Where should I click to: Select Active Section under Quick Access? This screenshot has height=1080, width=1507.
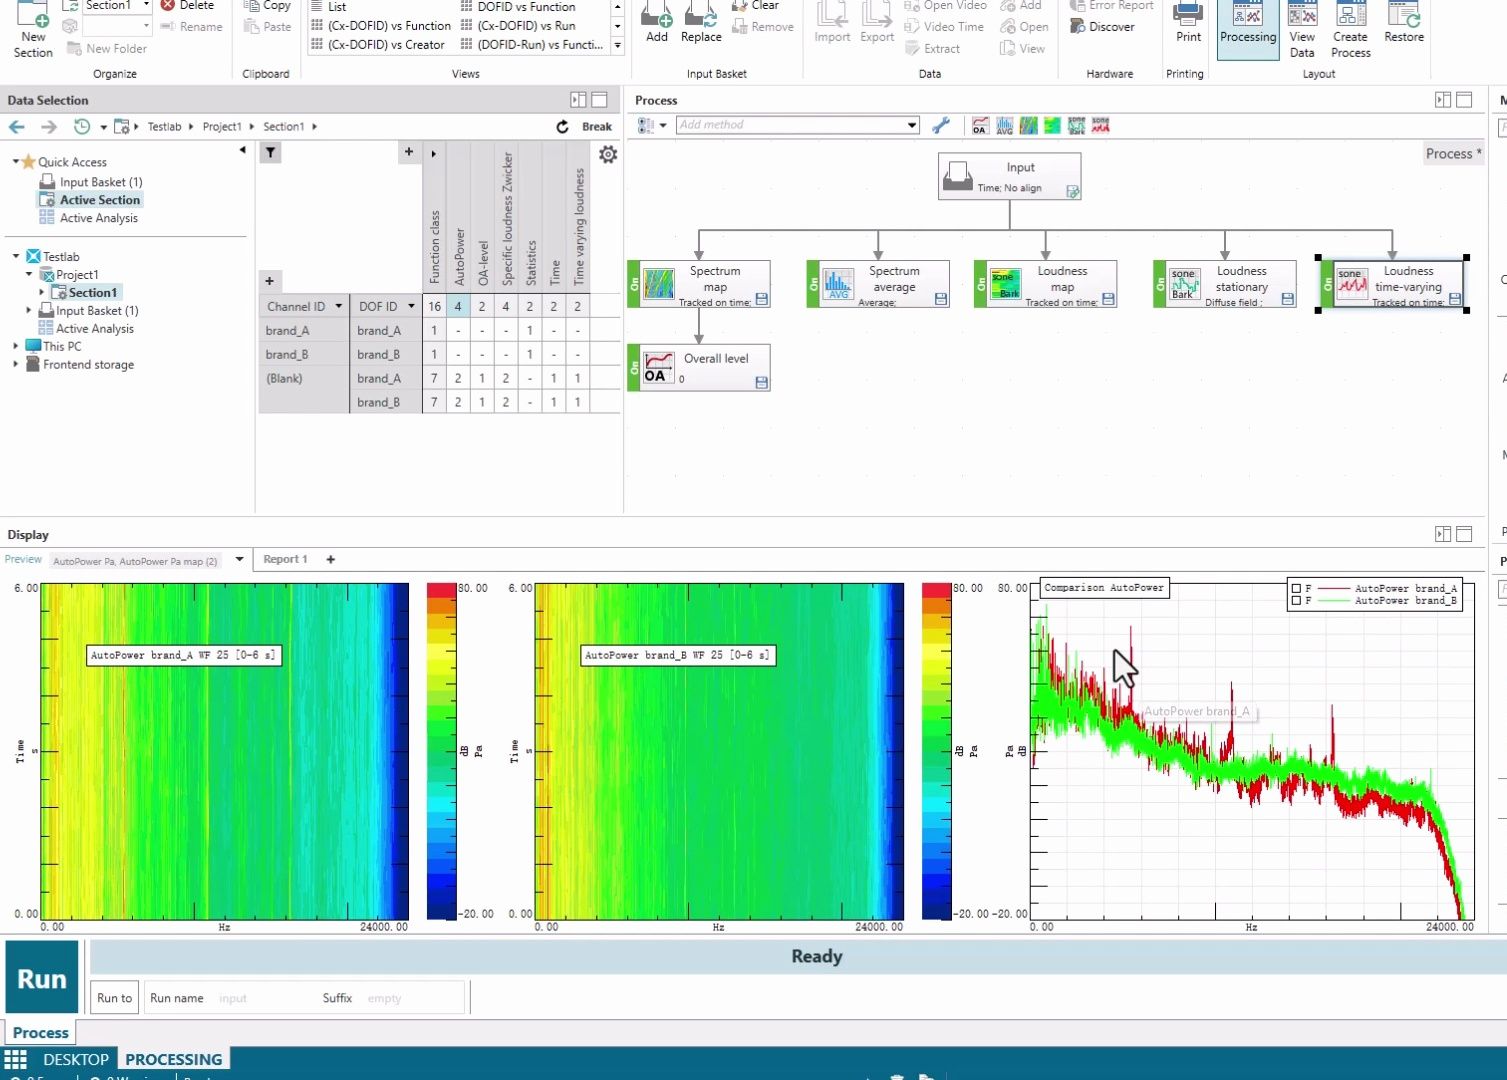[x=91, y=200]
